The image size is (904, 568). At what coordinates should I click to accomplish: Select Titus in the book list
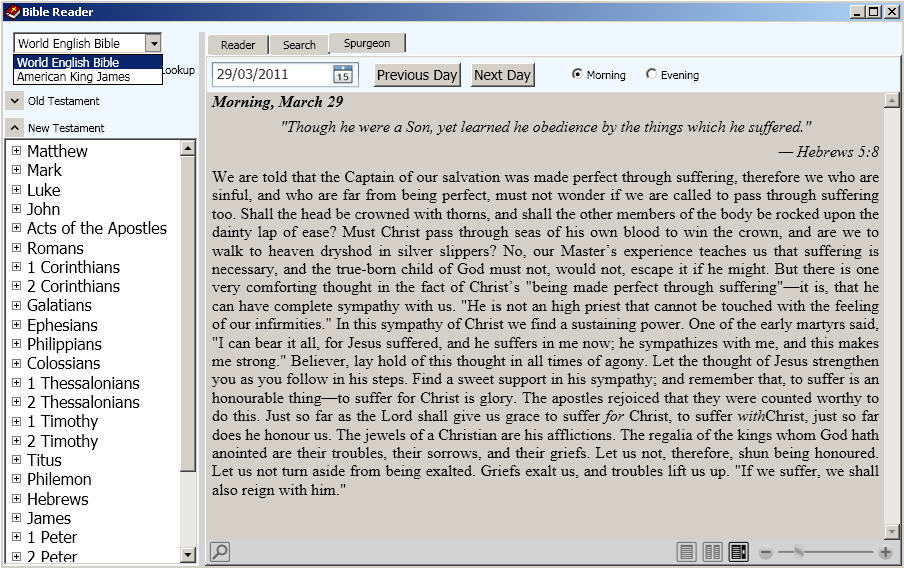click(44, 460)
